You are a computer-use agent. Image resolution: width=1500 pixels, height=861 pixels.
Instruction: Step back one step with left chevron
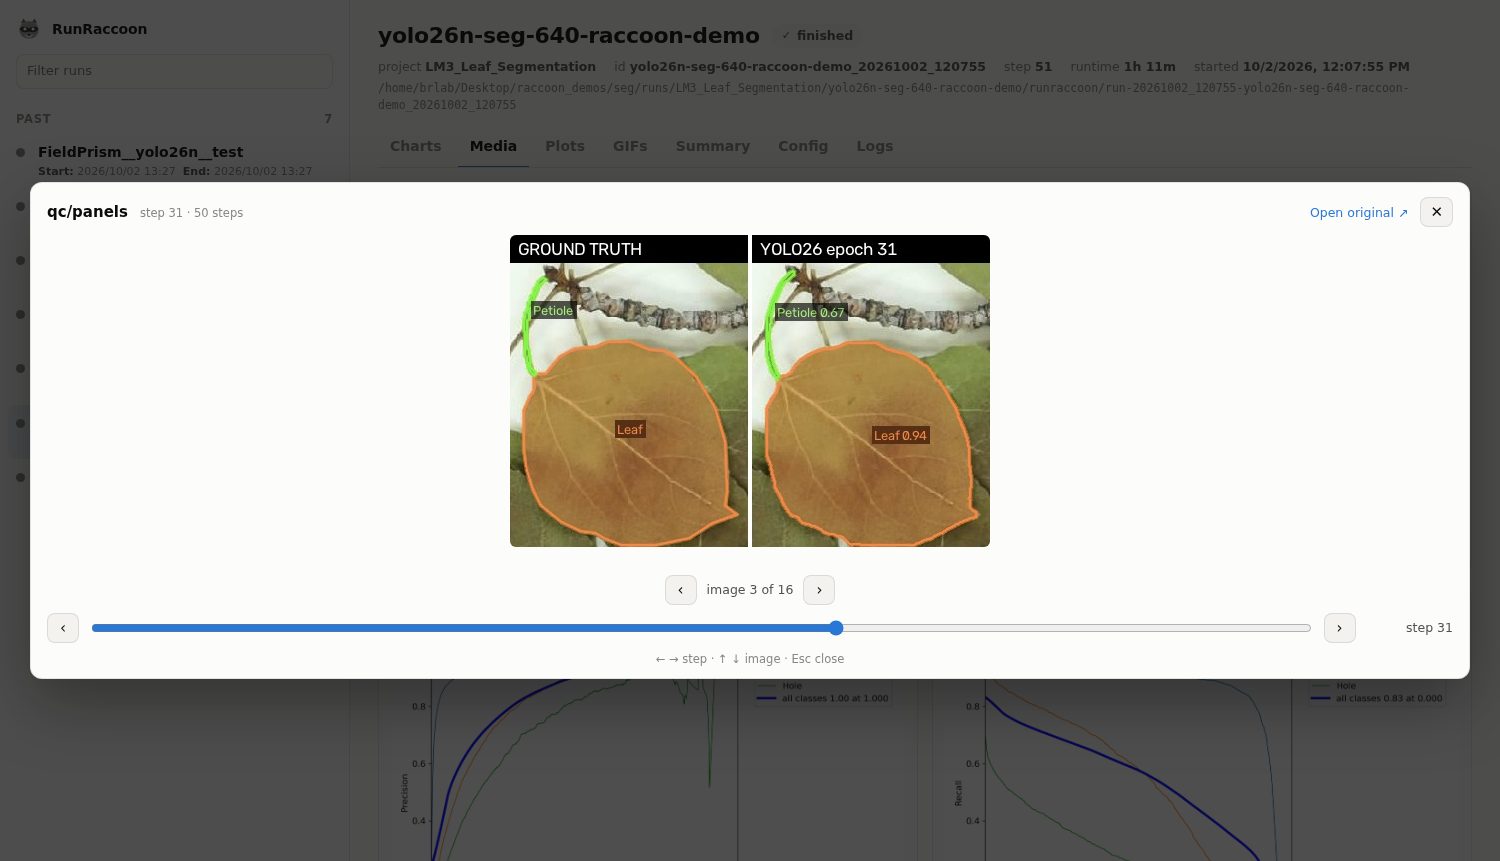pos(63,628)
